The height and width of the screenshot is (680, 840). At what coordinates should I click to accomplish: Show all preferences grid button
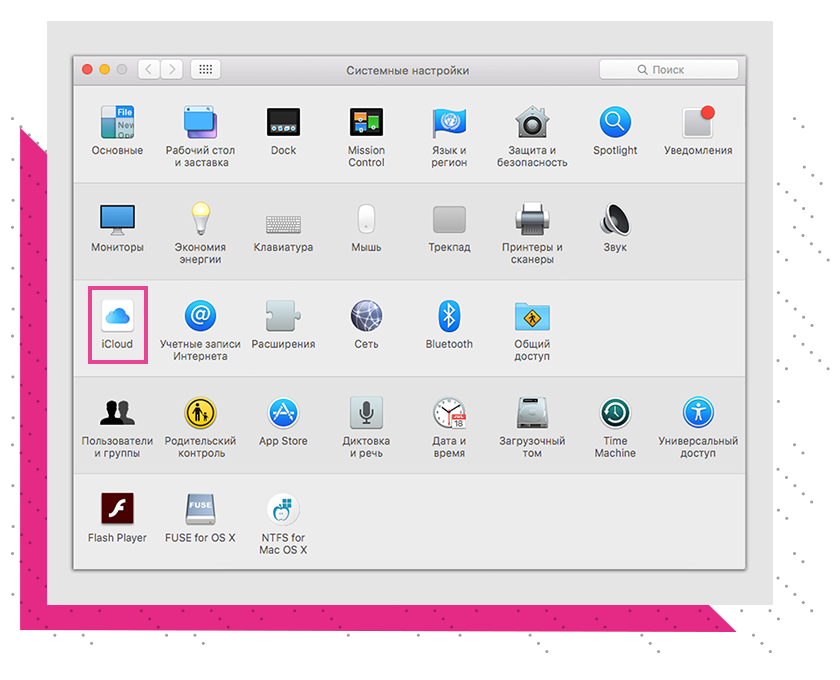tap(206, 69)
